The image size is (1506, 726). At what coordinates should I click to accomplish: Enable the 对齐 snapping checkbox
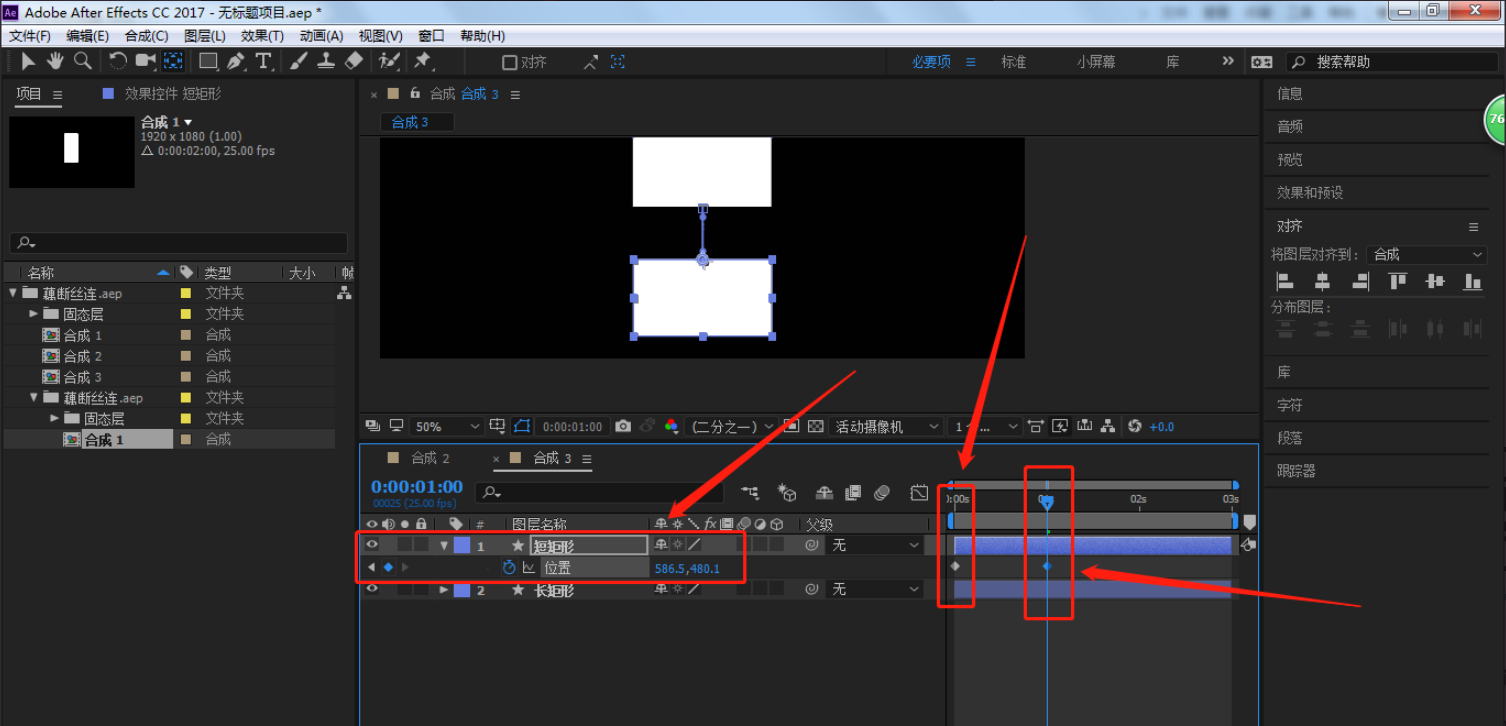tap(509, 62)
